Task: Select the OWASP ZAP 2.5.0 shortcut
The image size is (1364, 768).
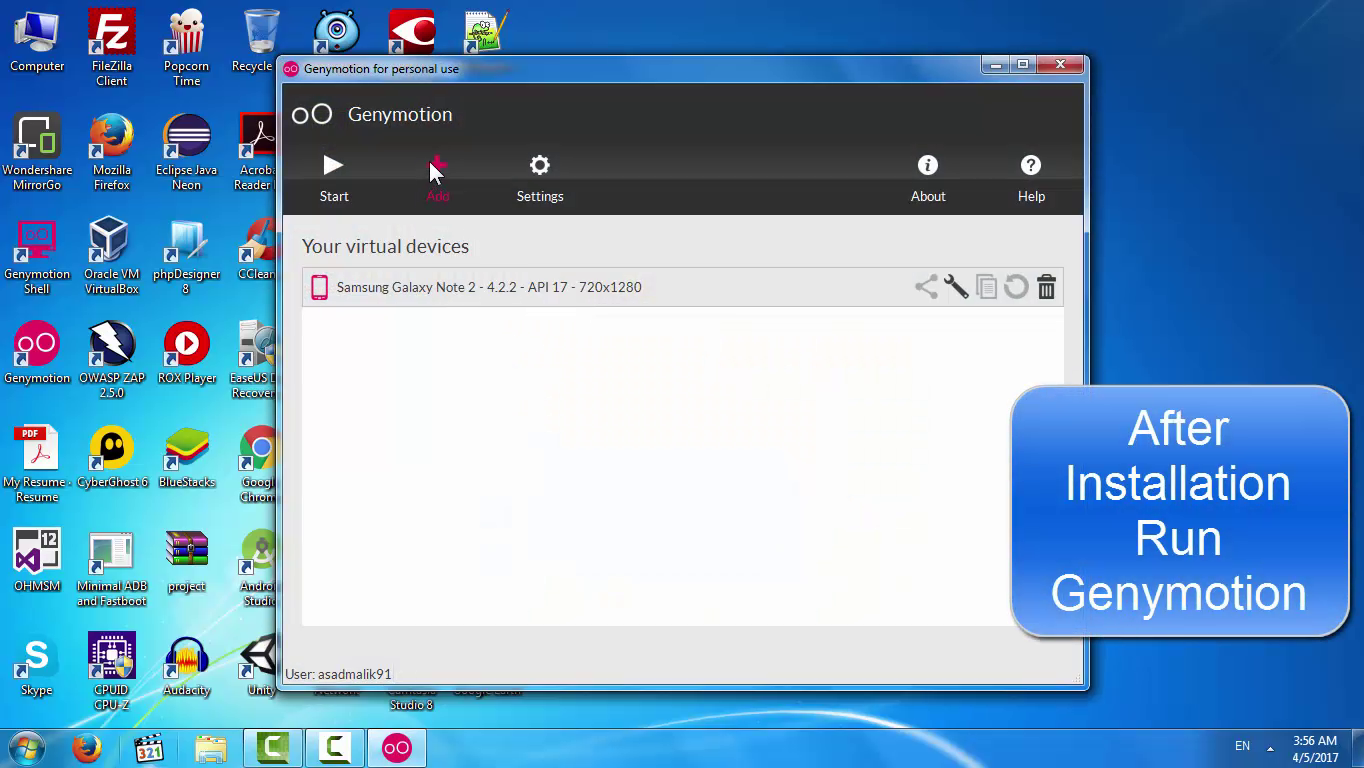Action: coord(111,360)
